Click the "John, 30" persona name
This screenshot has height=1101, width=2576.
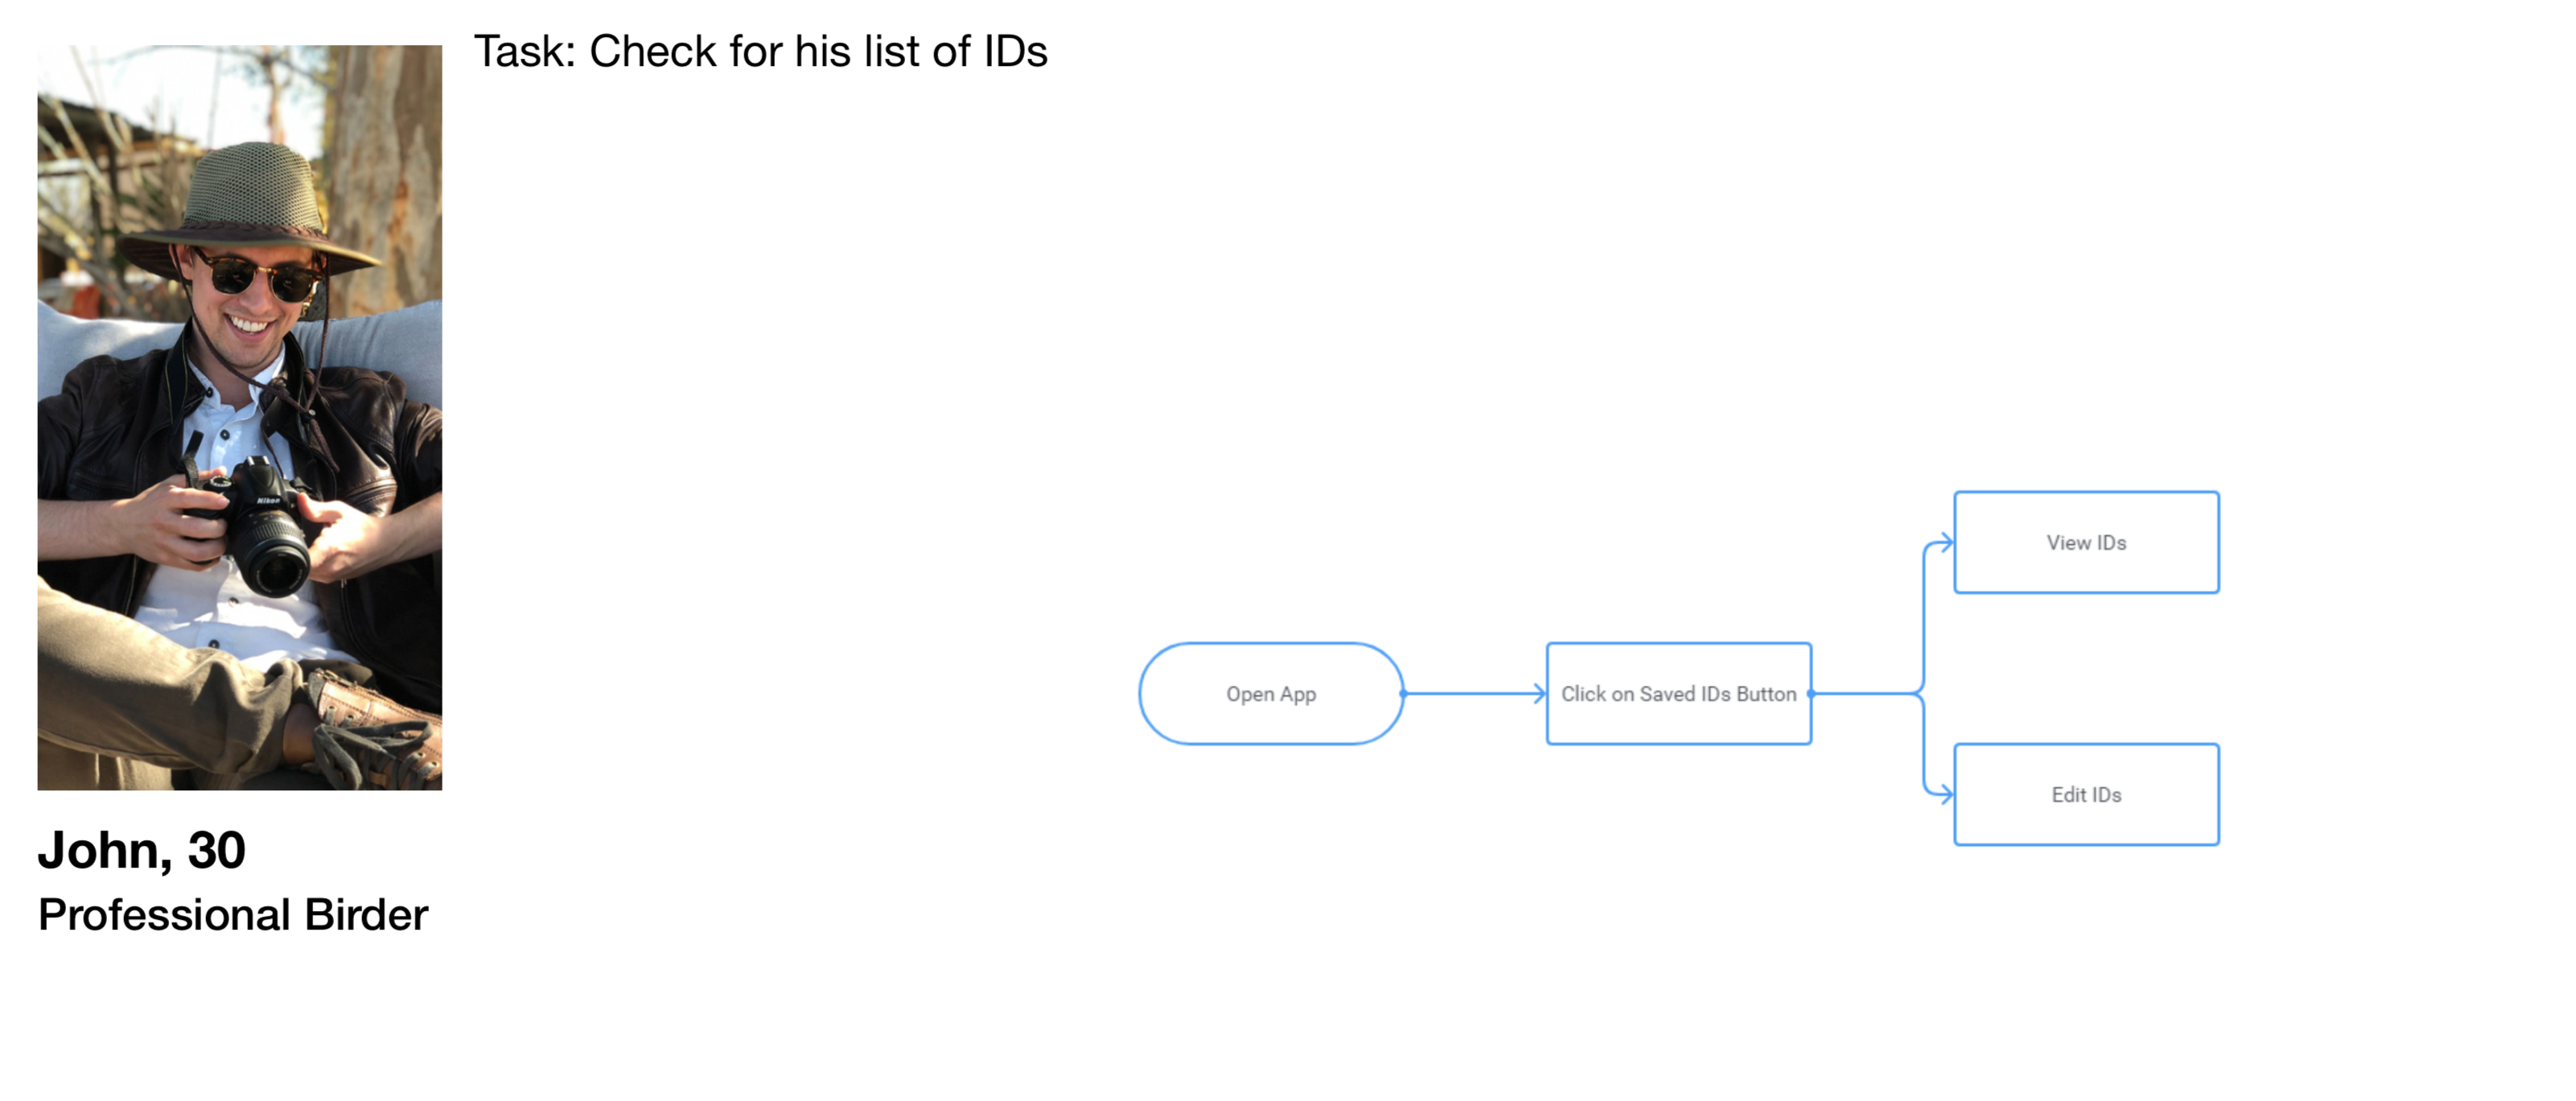point(142,850)
